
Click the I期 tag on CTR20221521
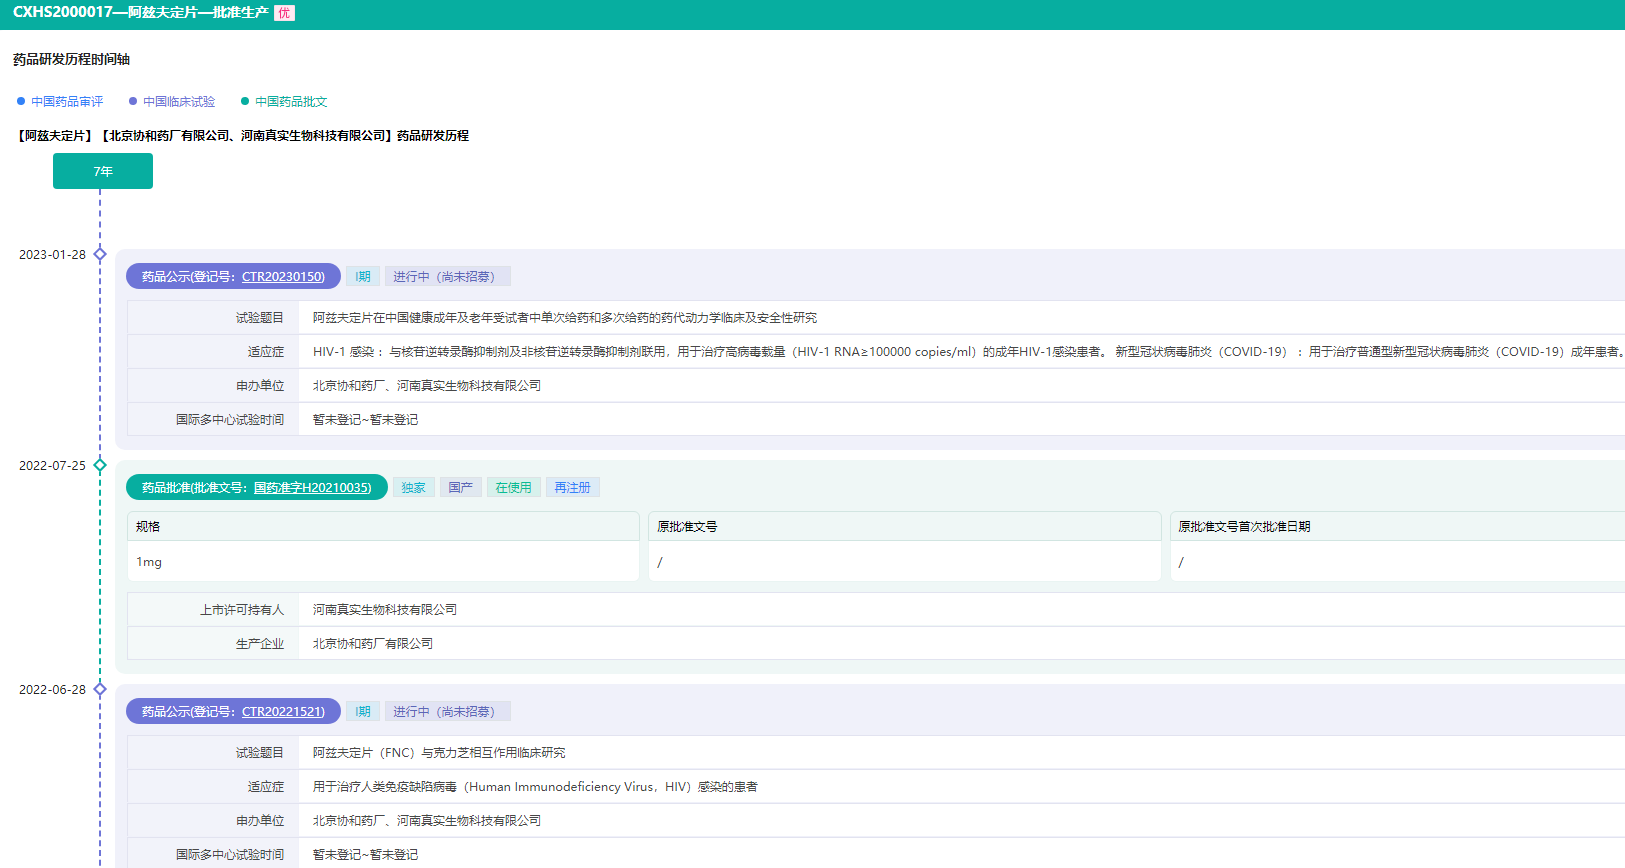click(363, 712)
